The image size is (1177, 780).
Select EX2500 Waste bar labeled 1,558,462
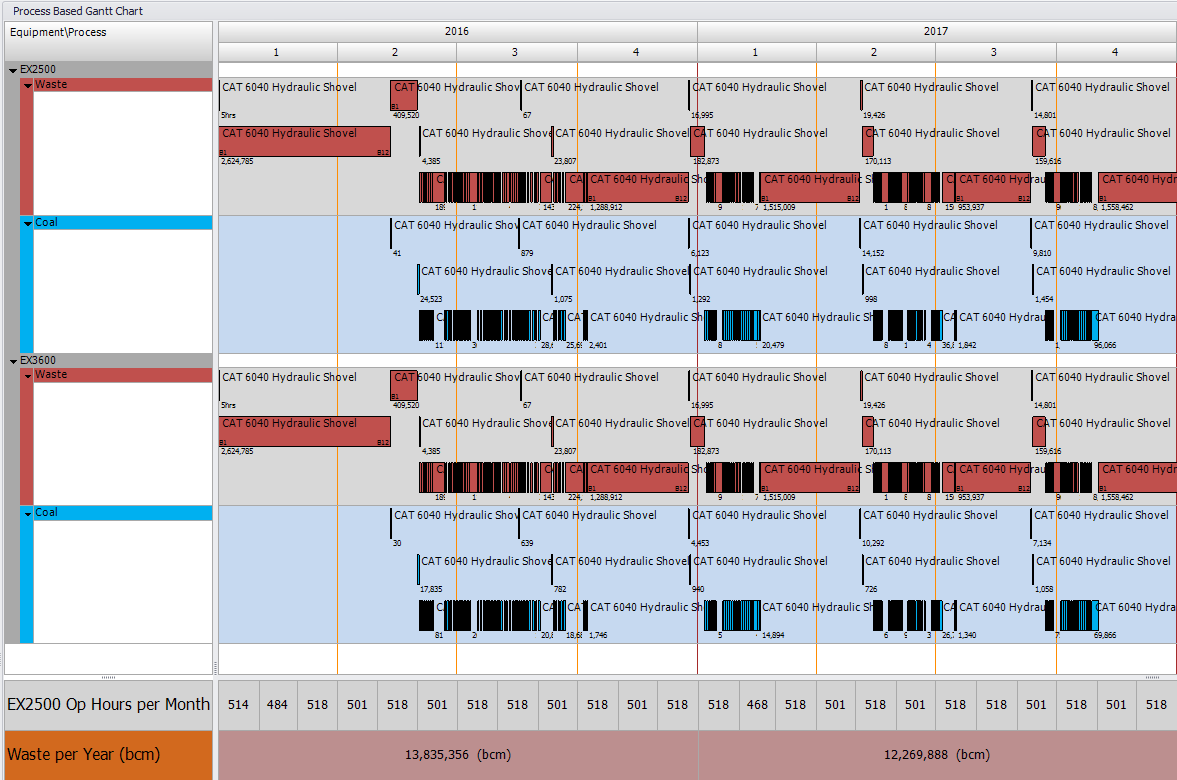tap(1137, 187)
